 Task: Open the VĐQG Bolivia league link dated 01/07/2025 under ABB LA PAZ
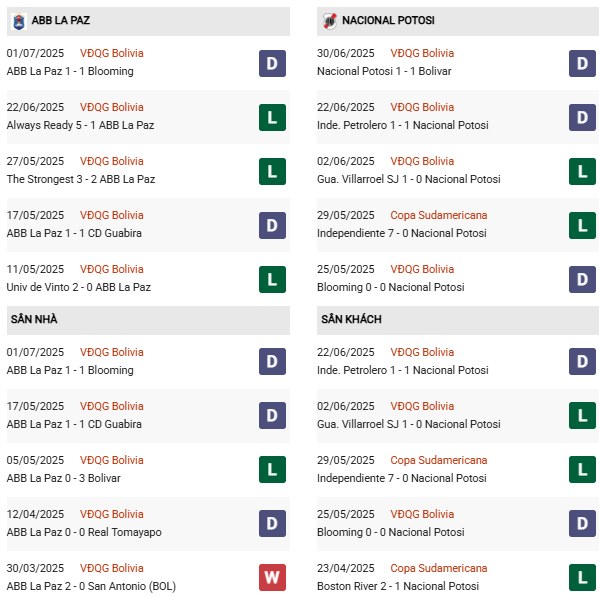click(x=112, y=53)
